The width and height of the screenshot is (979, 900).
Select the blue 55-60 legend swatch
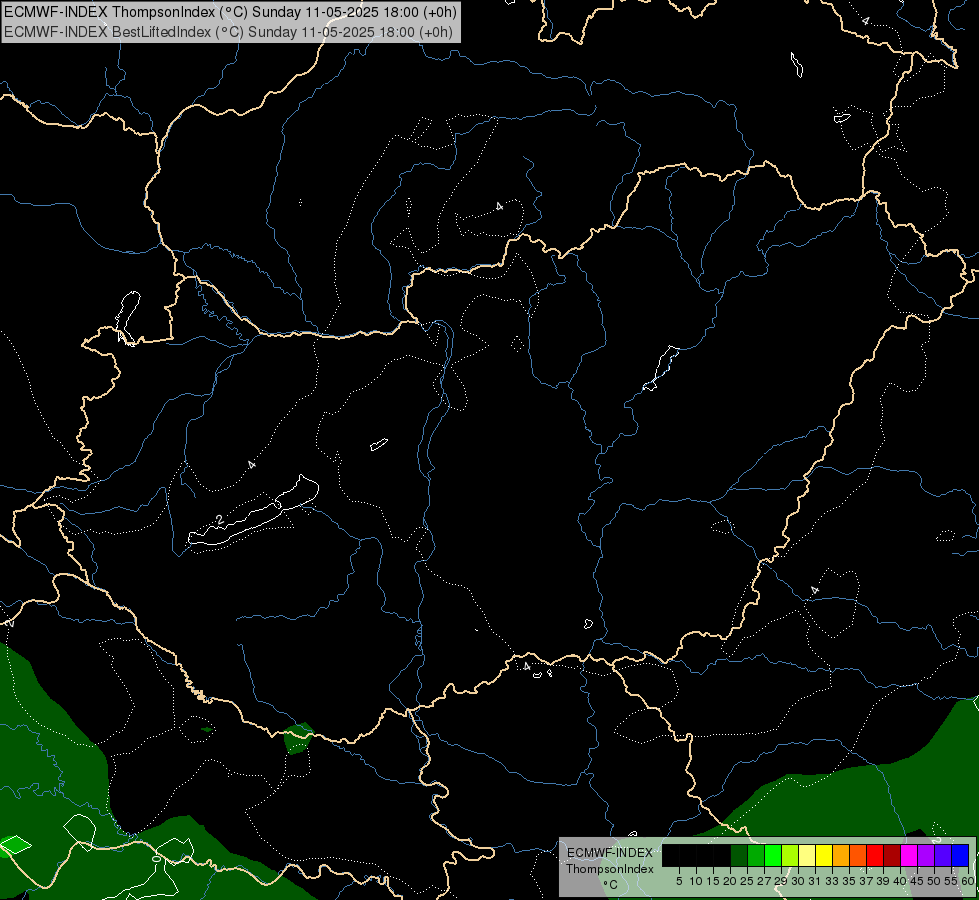click(960, 855)
